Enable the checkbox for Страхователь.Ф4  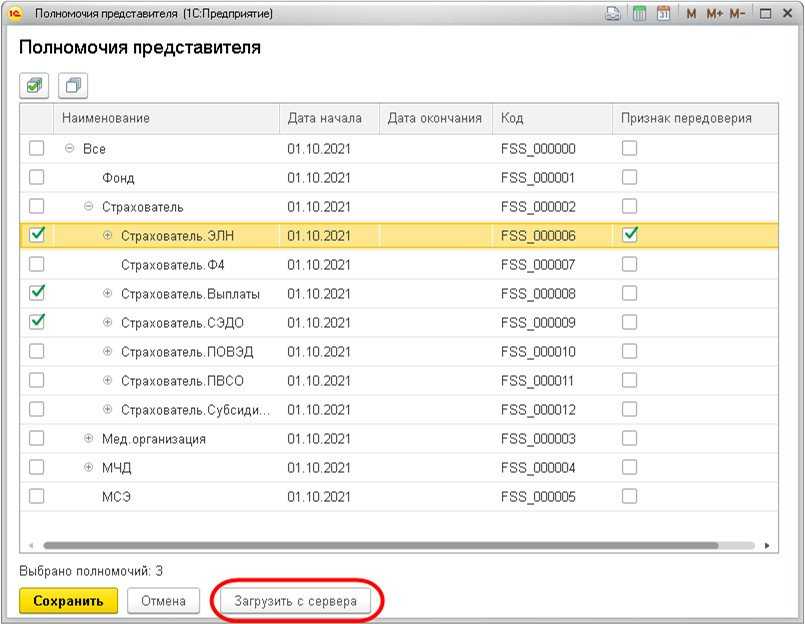(x=37, y=264)
